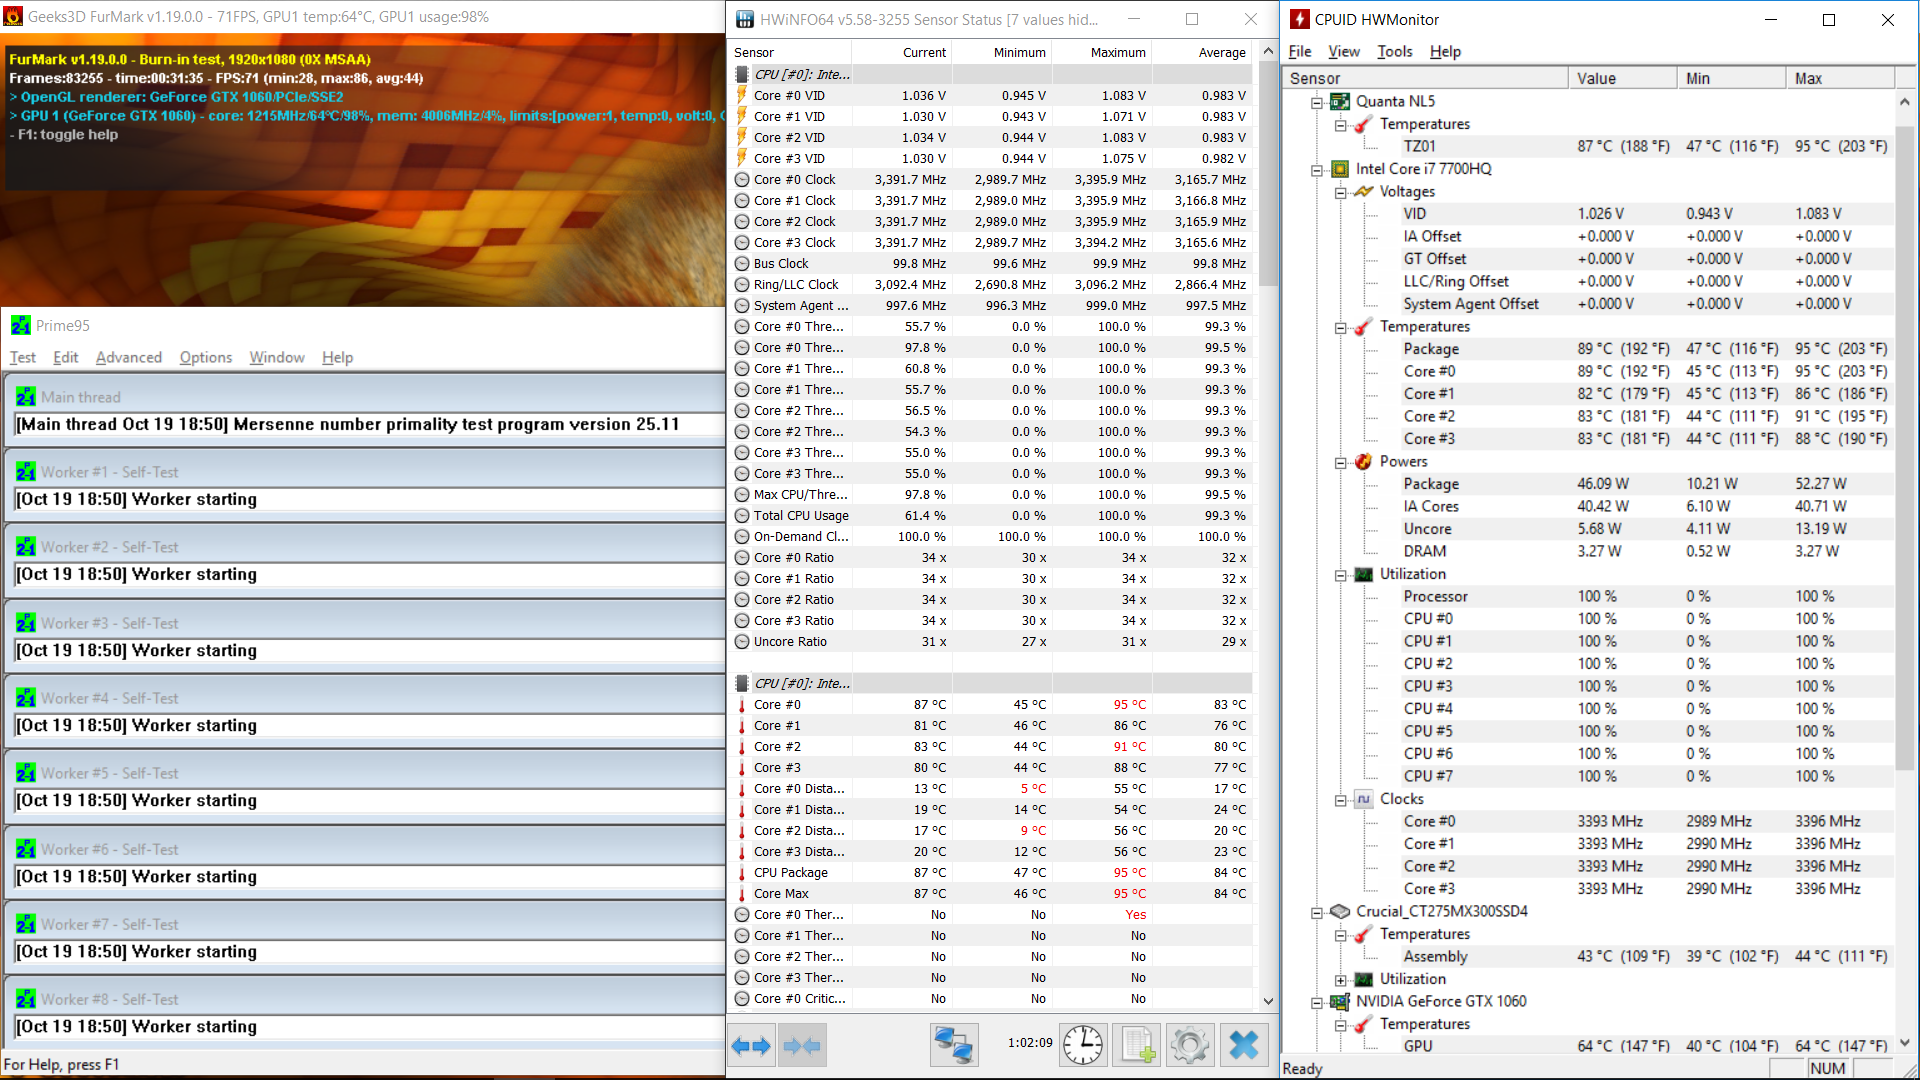The width and height of the screenshot is (1920, 1080).
Task: Click the HWMonitor scrollbar up arrow
Action: pos(1905,102)
